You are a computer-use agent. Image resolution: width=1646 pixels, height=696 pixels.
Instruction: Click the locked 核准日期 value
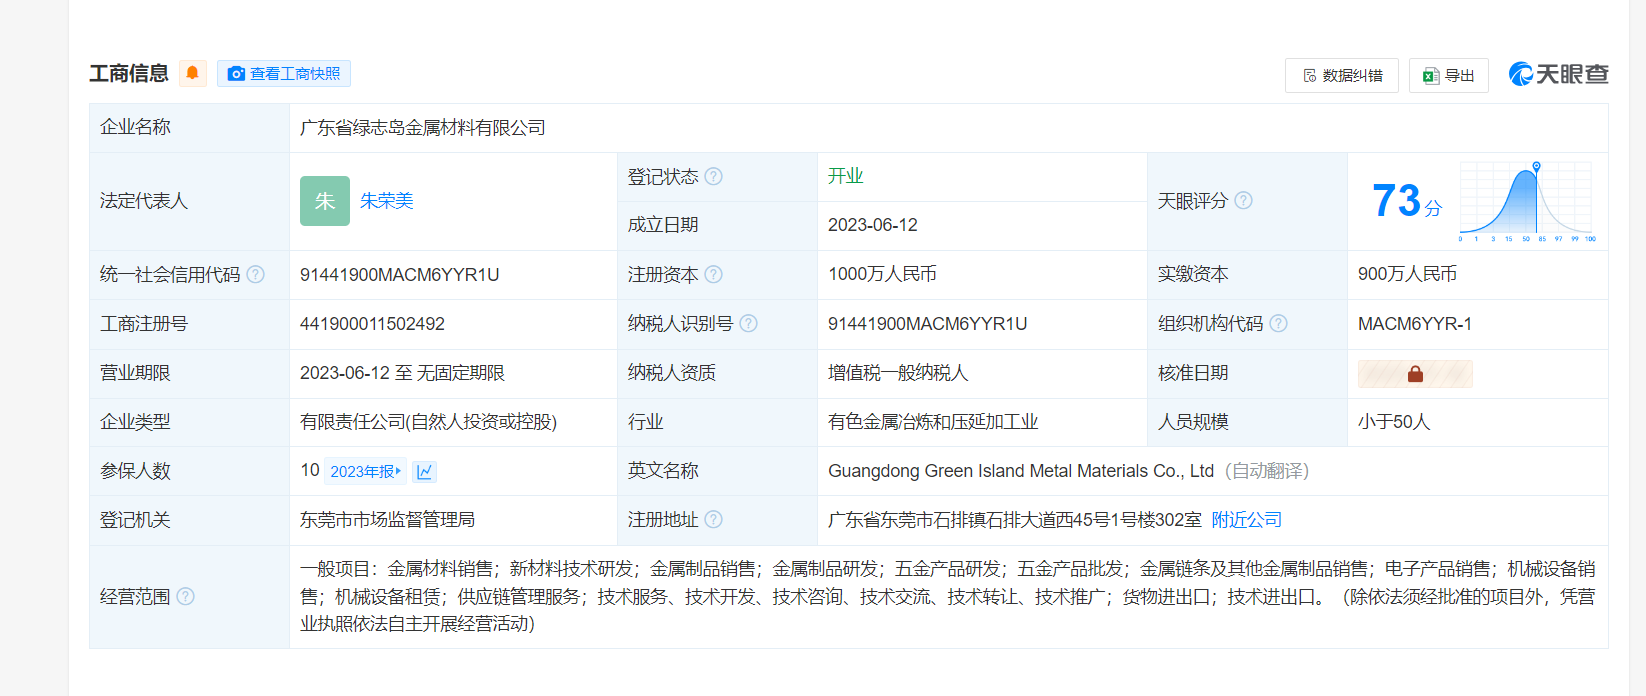[1415, 374]
